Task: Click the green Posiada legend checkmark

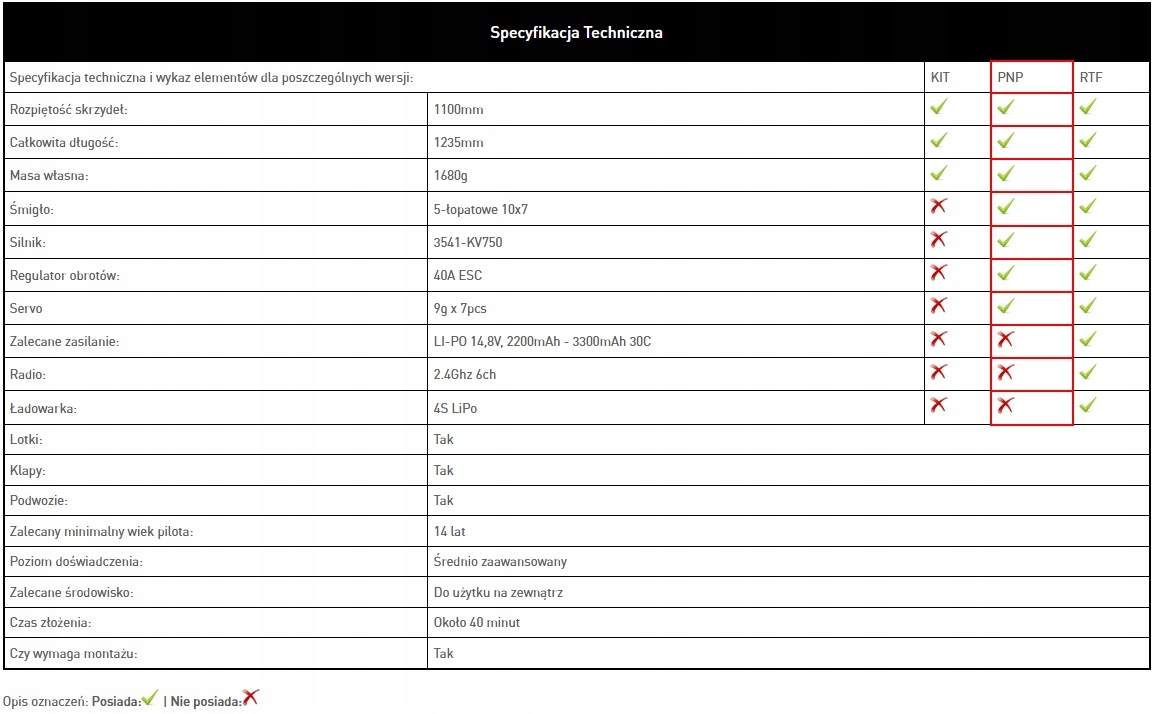Action: (x=150, y=699)
